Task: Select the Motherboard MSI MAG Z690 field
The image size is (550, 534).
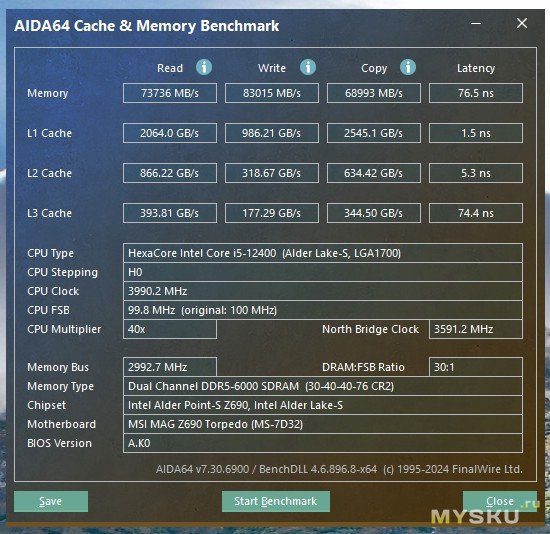Action: (x=323, y=424)
